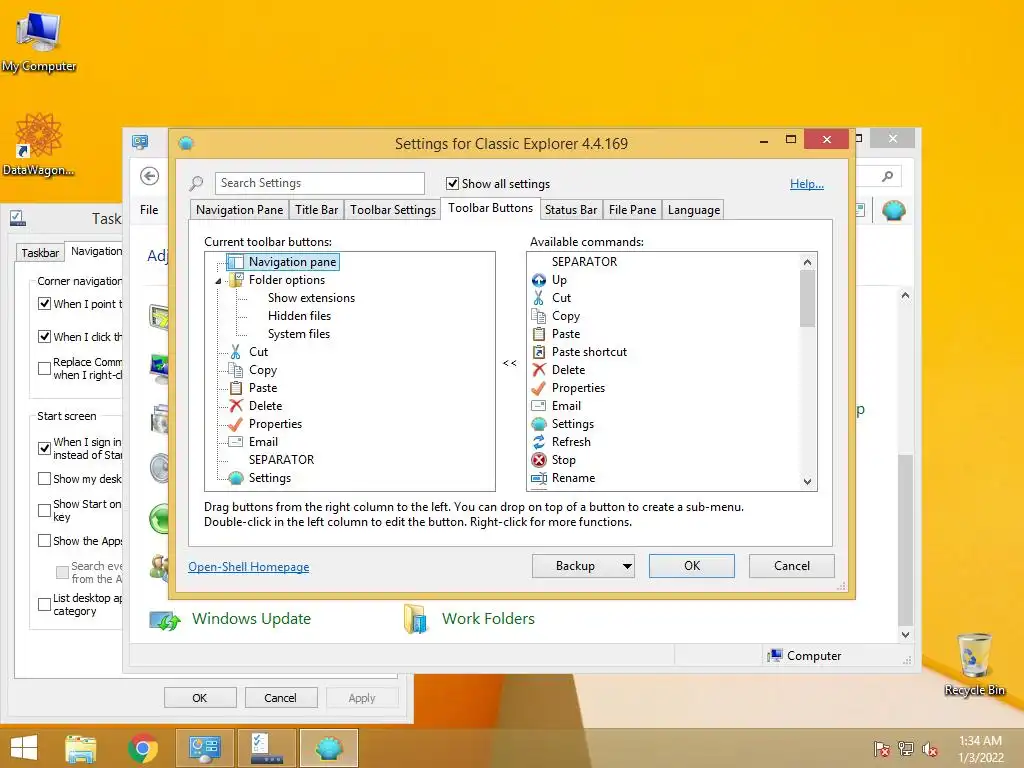Uncheck 'When I click' corner checkbox

(44, 336)
